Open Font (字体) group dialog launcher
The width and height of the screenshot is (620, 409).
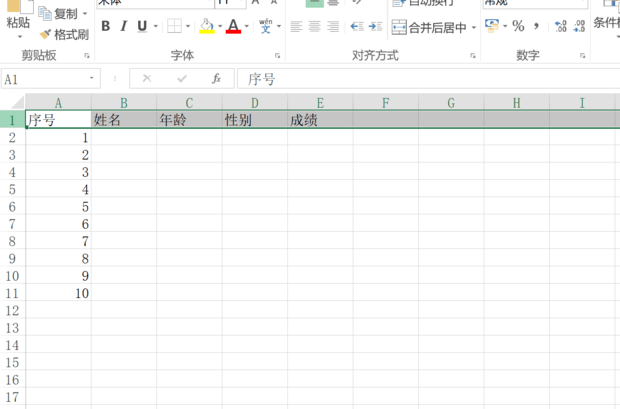pos(280,56)
